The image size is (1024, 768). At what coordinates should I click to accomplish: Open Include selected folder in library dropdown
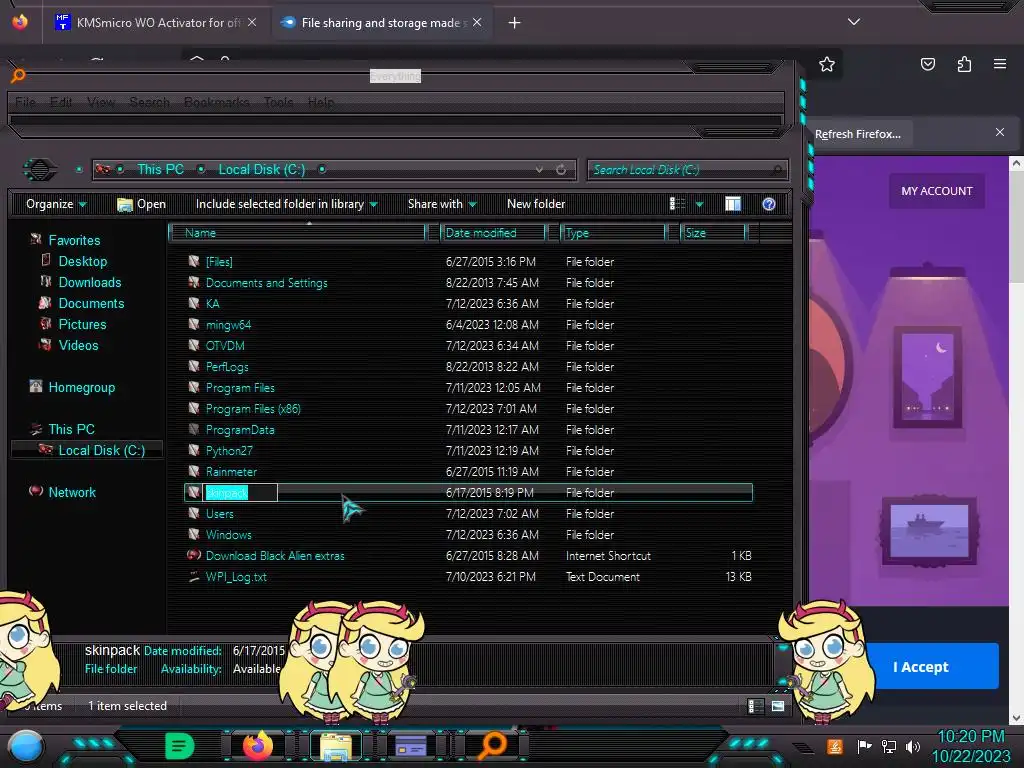pos(287,204)
